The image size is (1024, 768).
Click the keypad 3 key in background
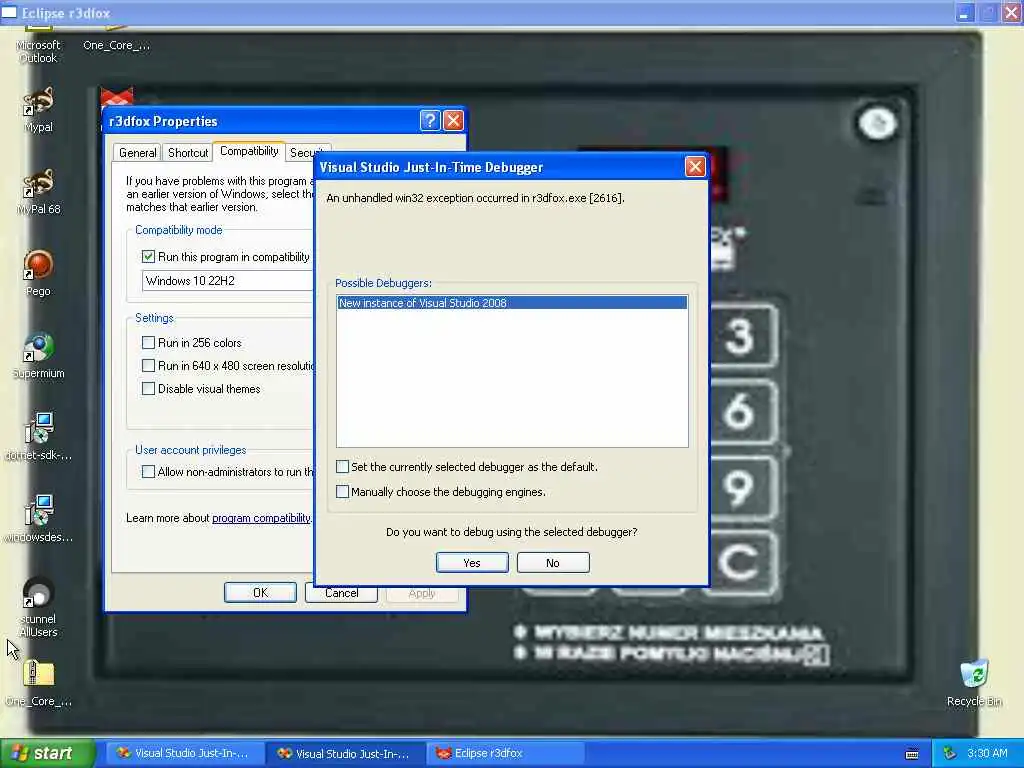tap(742, 336)
